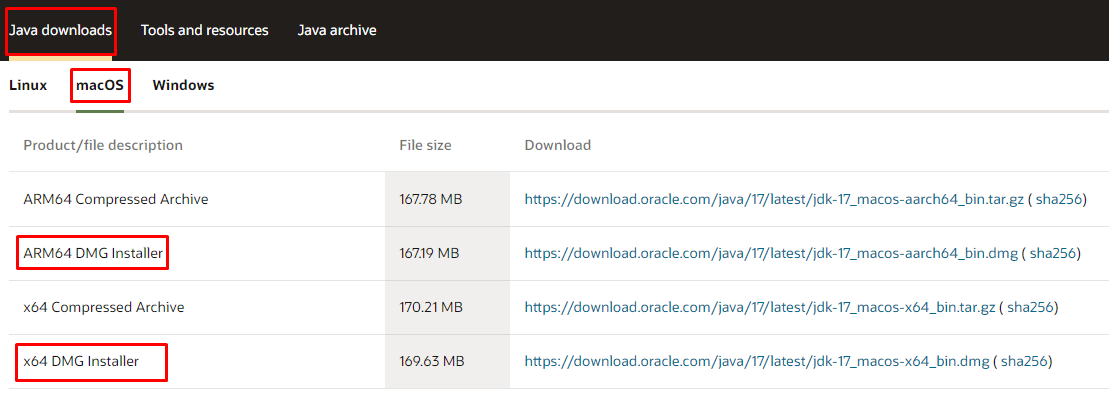Click the Download column header
Viewport: 1109px width, 414px height.
coord(557,145)
